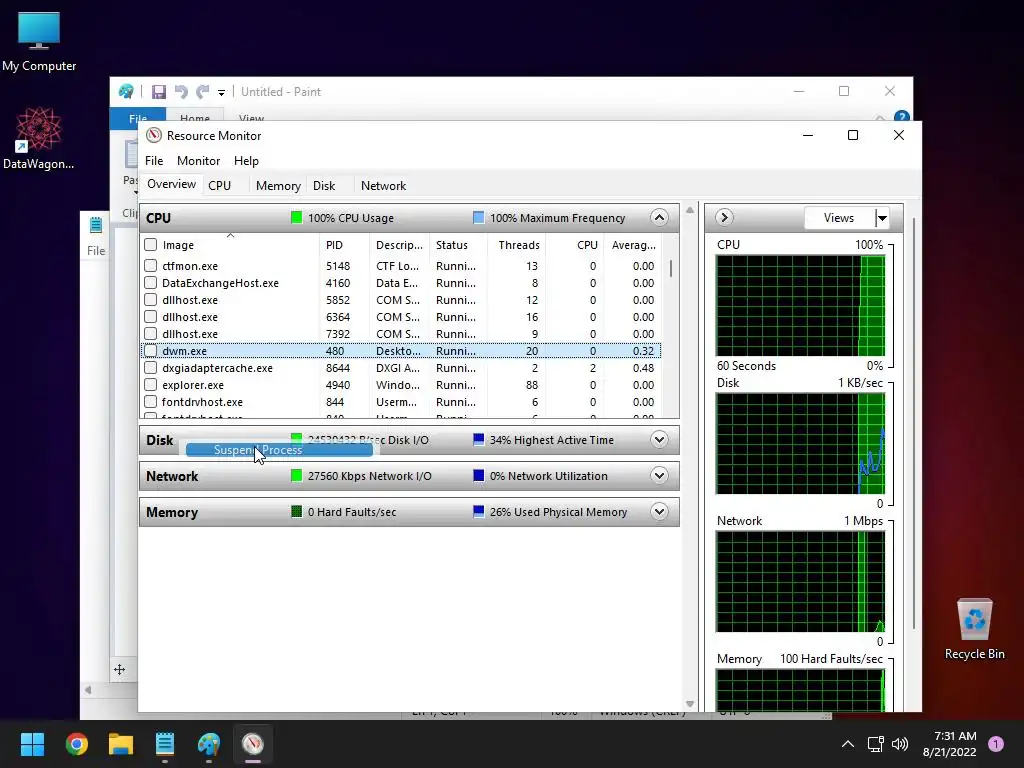
Task: Switch to the Memory tab
Action: tap(278, 185)
